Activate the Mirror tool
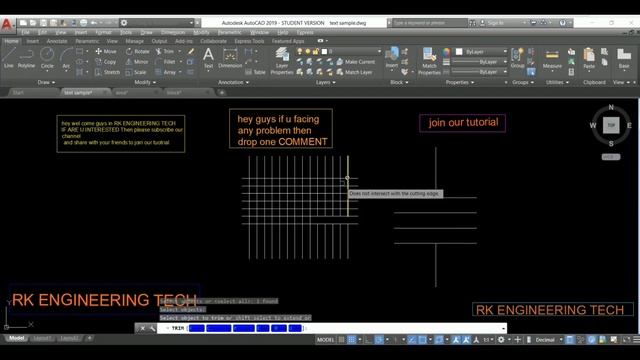Screen dimensions: 640x360 [x=137, y=62]
